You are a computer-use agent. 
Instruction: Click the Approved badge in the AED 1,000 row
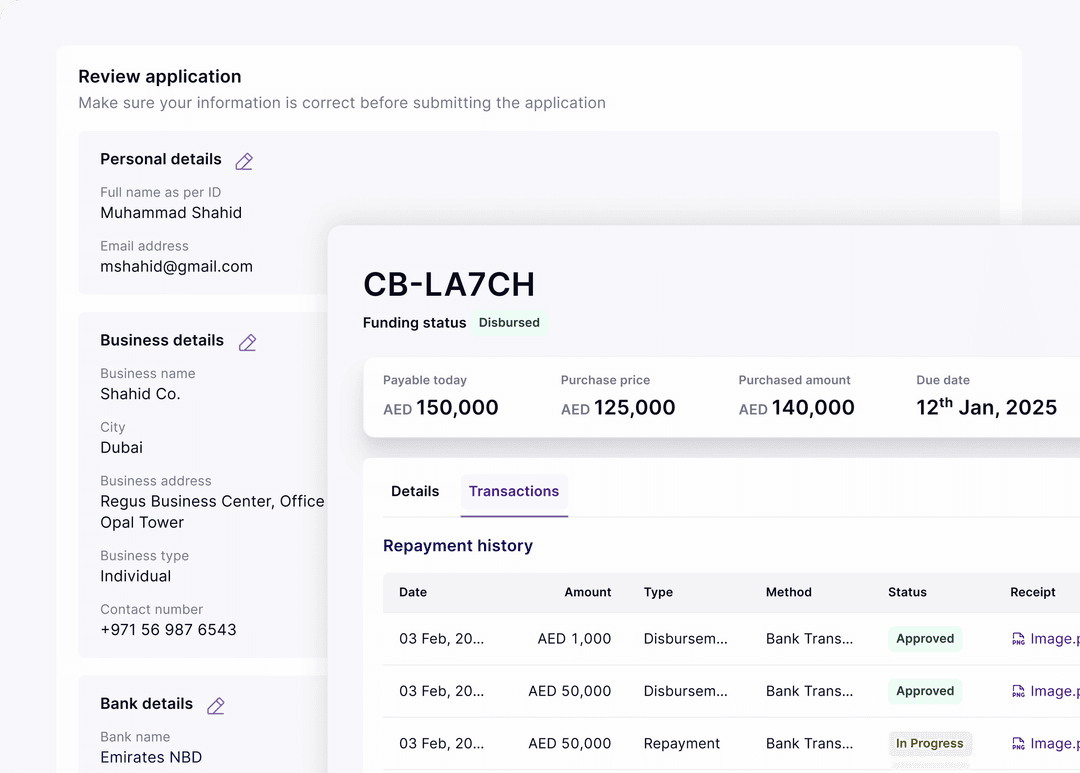[925, 639]
